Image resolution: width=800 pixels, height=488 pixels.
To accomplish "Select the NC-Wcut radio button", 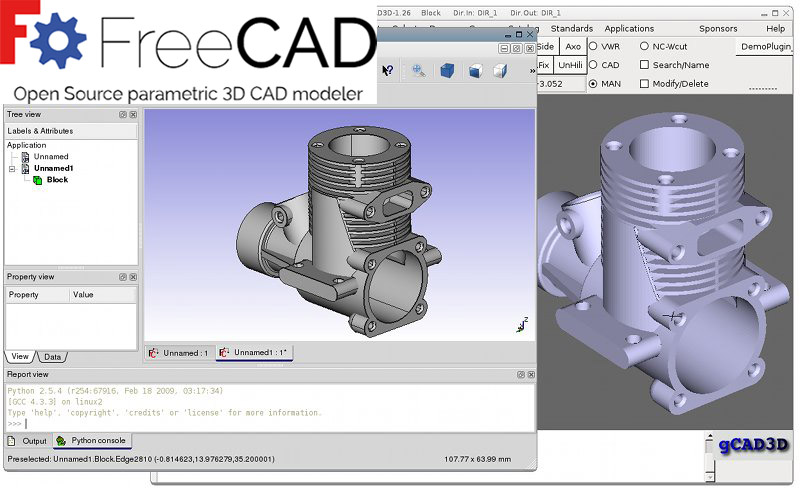I will (x=644, y=46).
